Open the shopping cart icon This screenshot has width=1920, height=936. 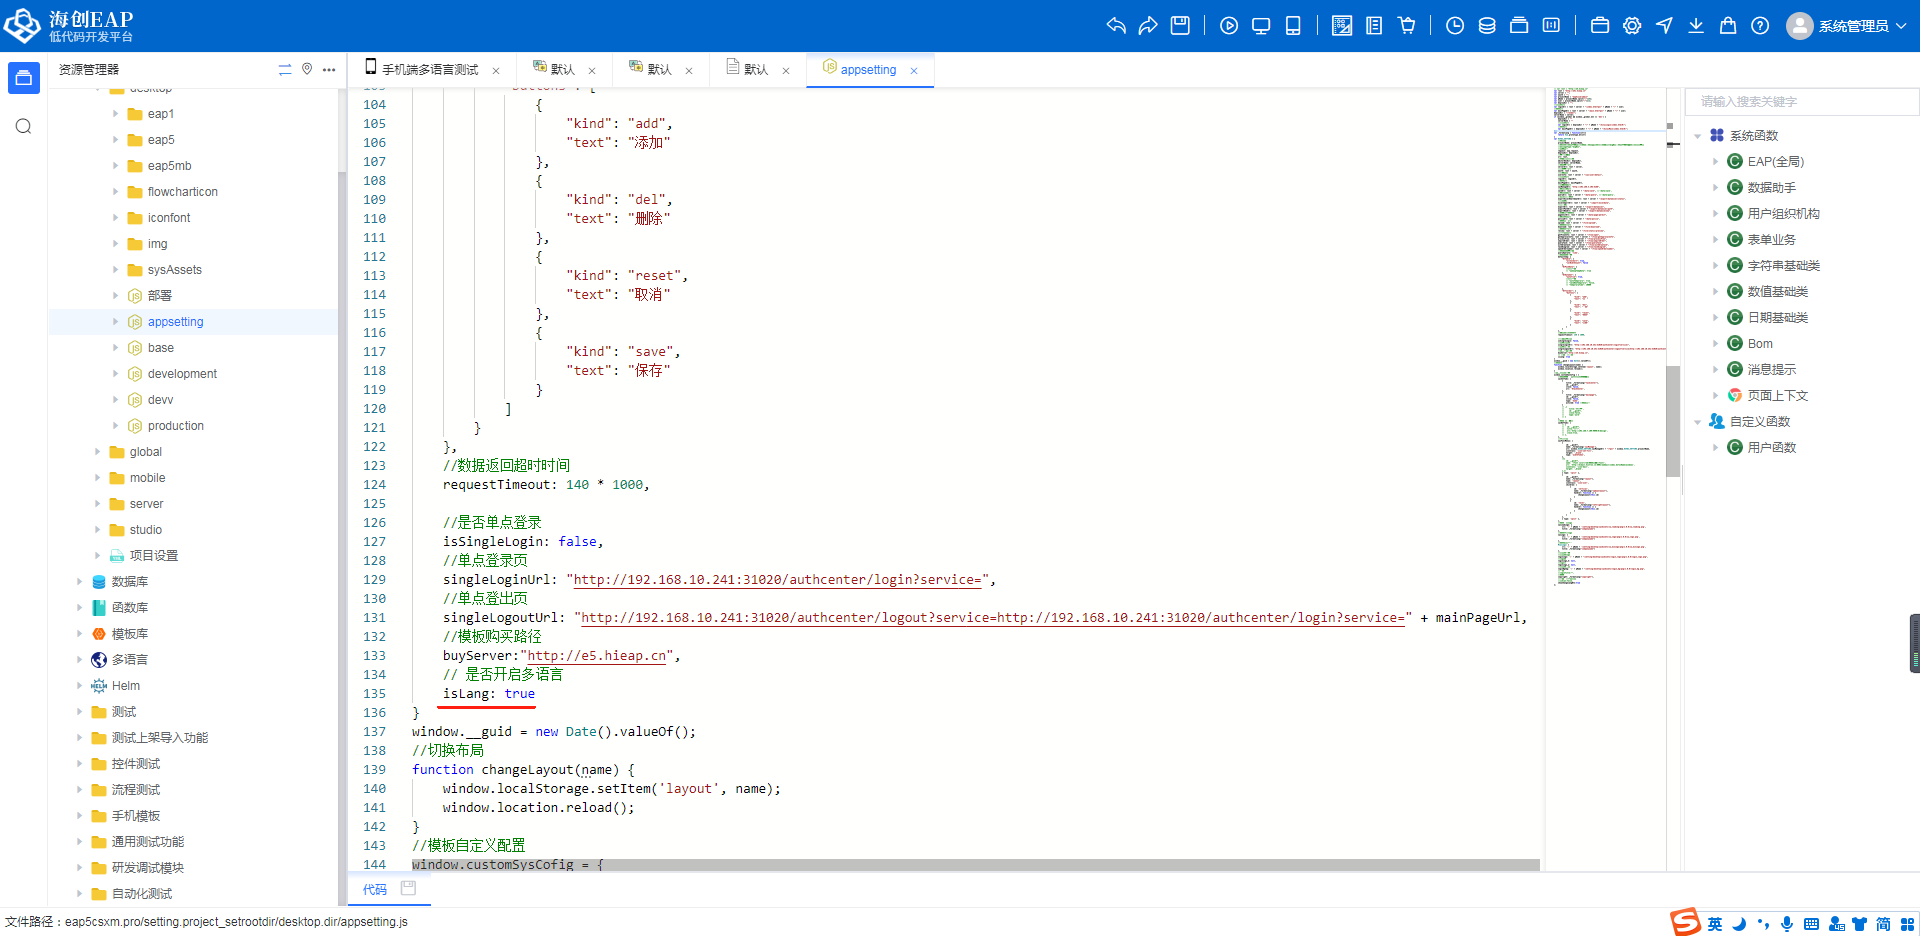[1406, 26]
